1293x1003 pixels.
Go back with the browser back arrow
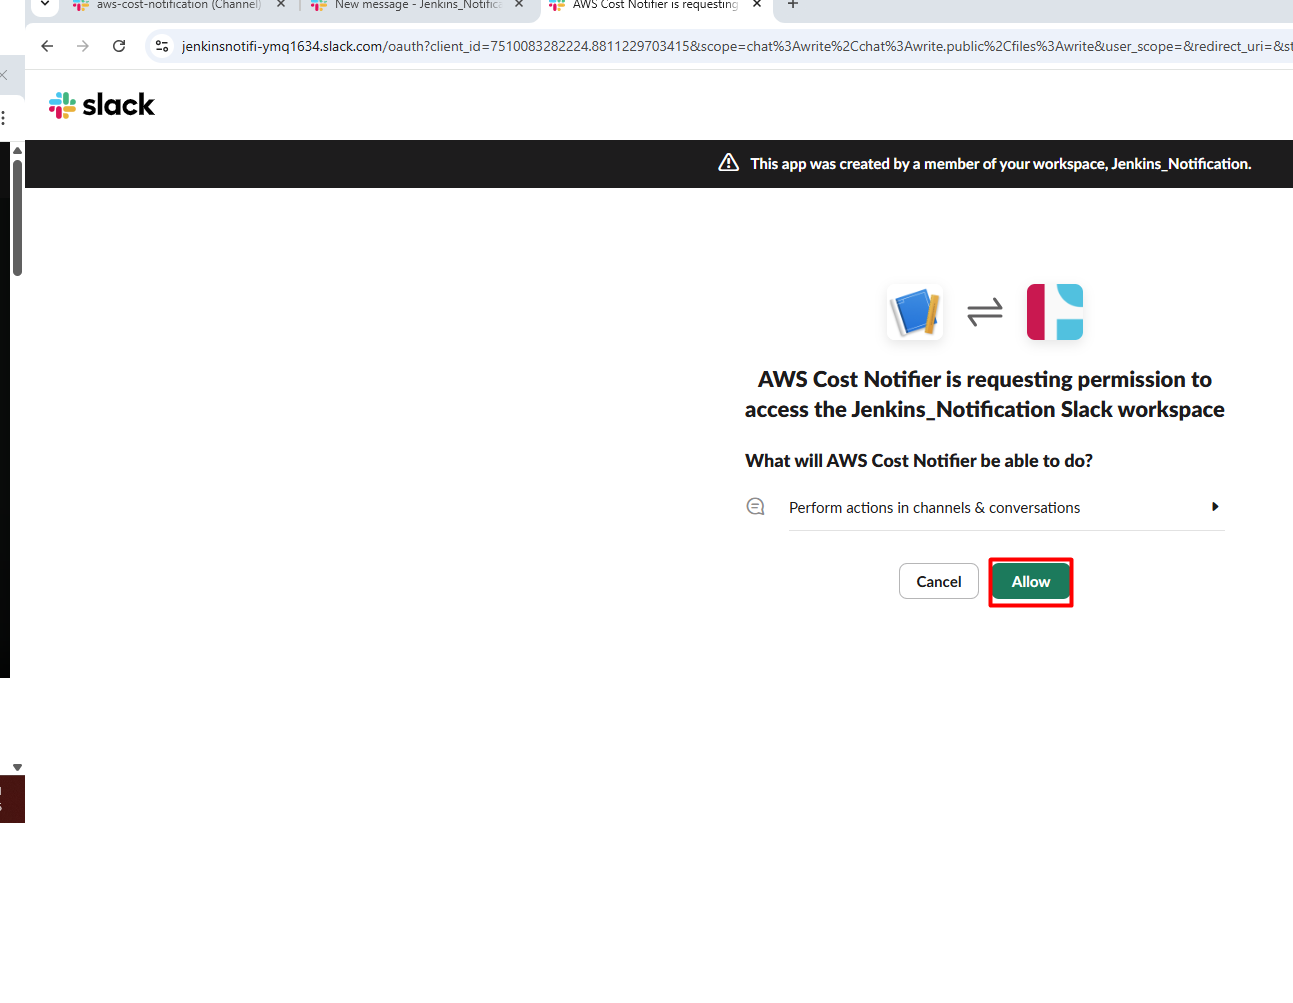tap(47, 46)
